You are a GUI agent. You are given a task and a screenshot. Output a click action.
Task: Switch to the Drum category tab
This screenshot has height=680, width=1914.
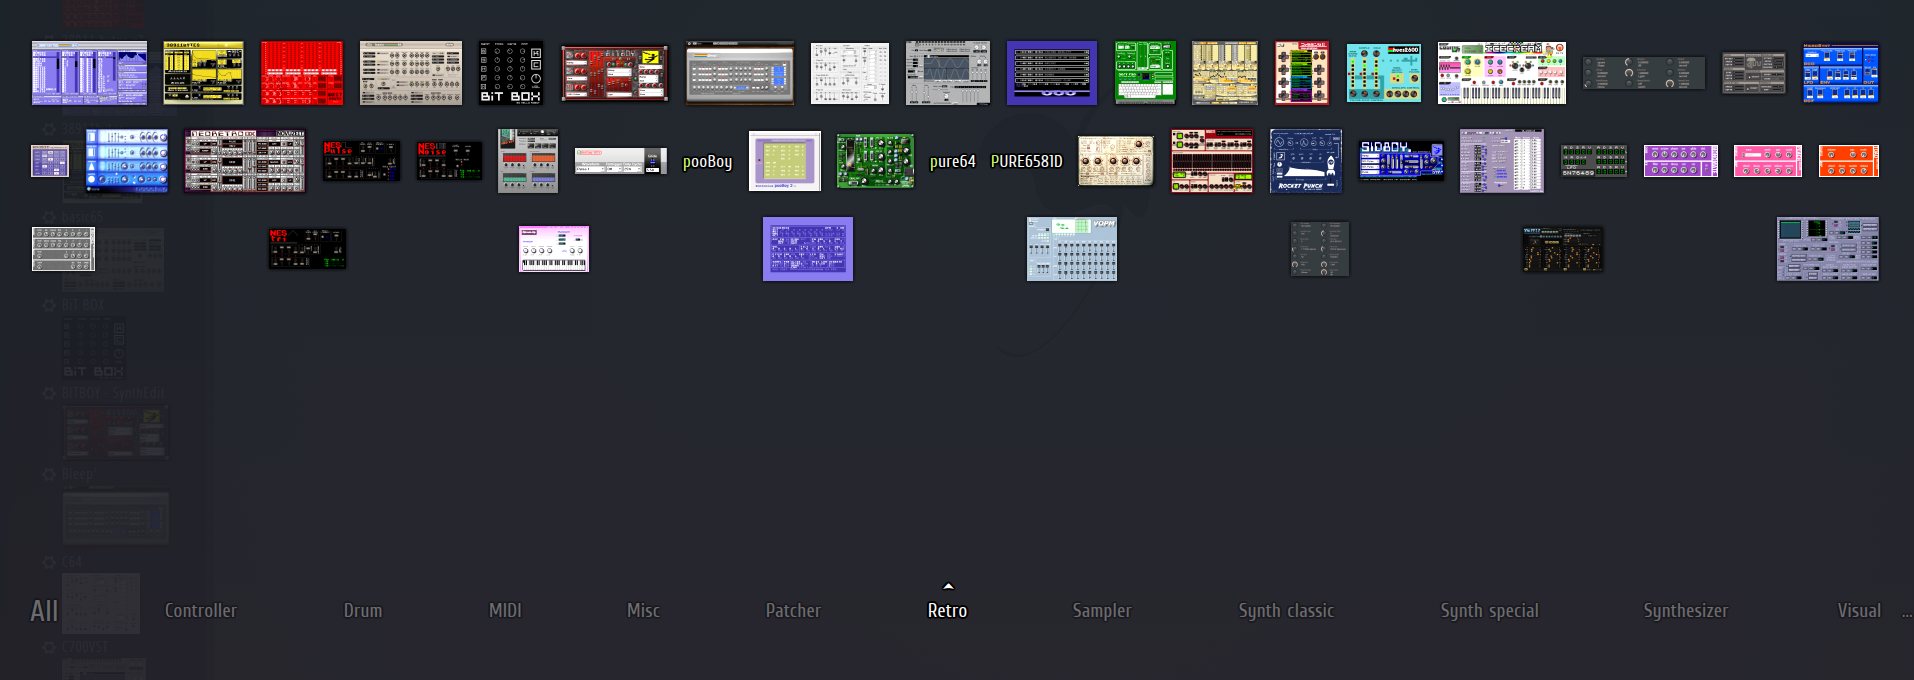pyautogui.click(x=363, y=611)
